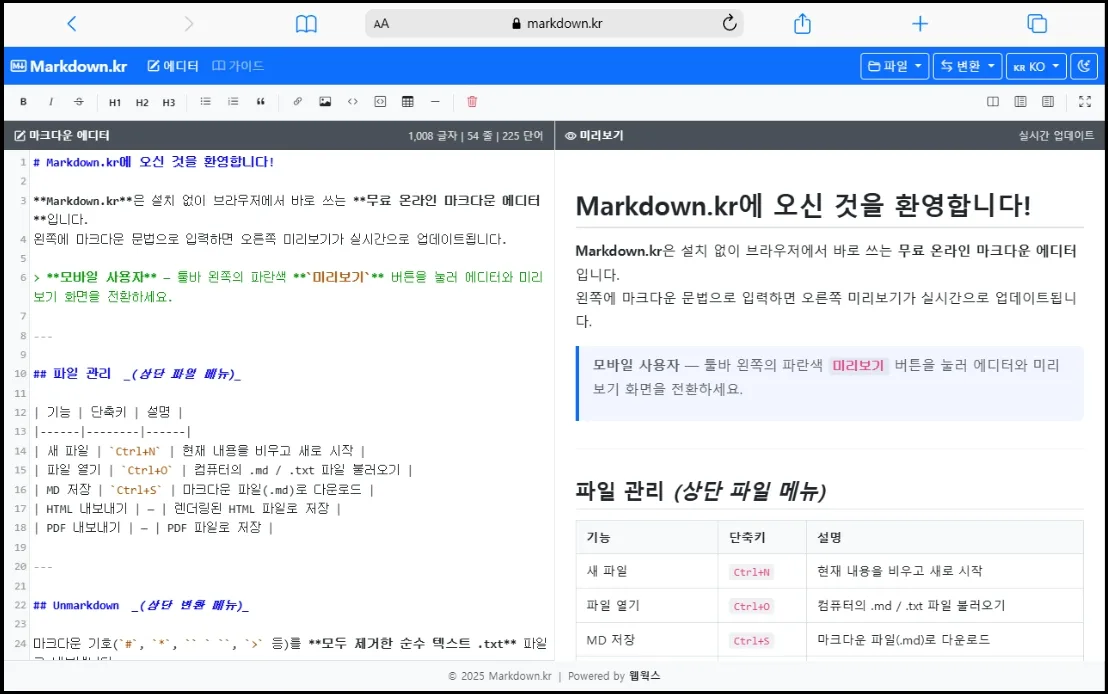The image size is (1108, 694).
Task: Select the markdown.kr address bar
Action: click(557, 23)
